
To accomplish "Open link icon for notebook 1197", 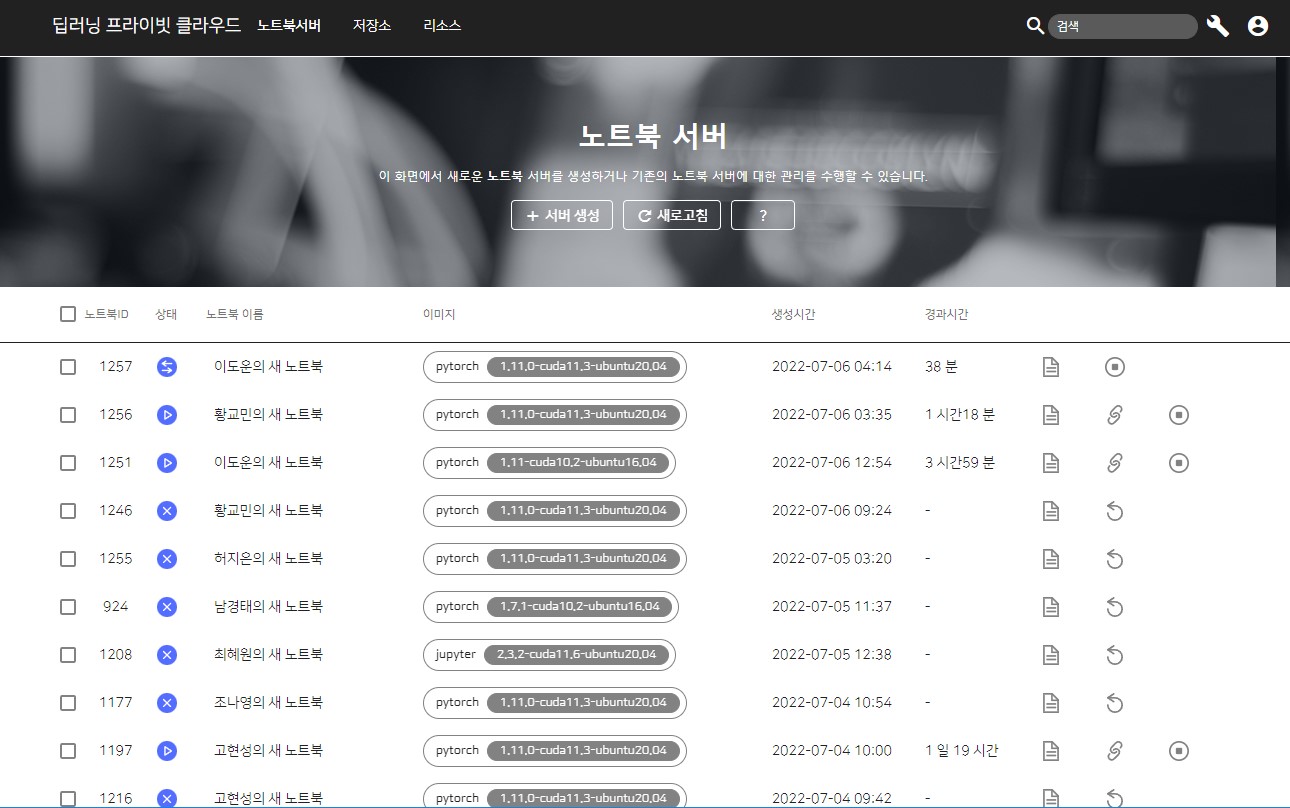I will 1115,751.
